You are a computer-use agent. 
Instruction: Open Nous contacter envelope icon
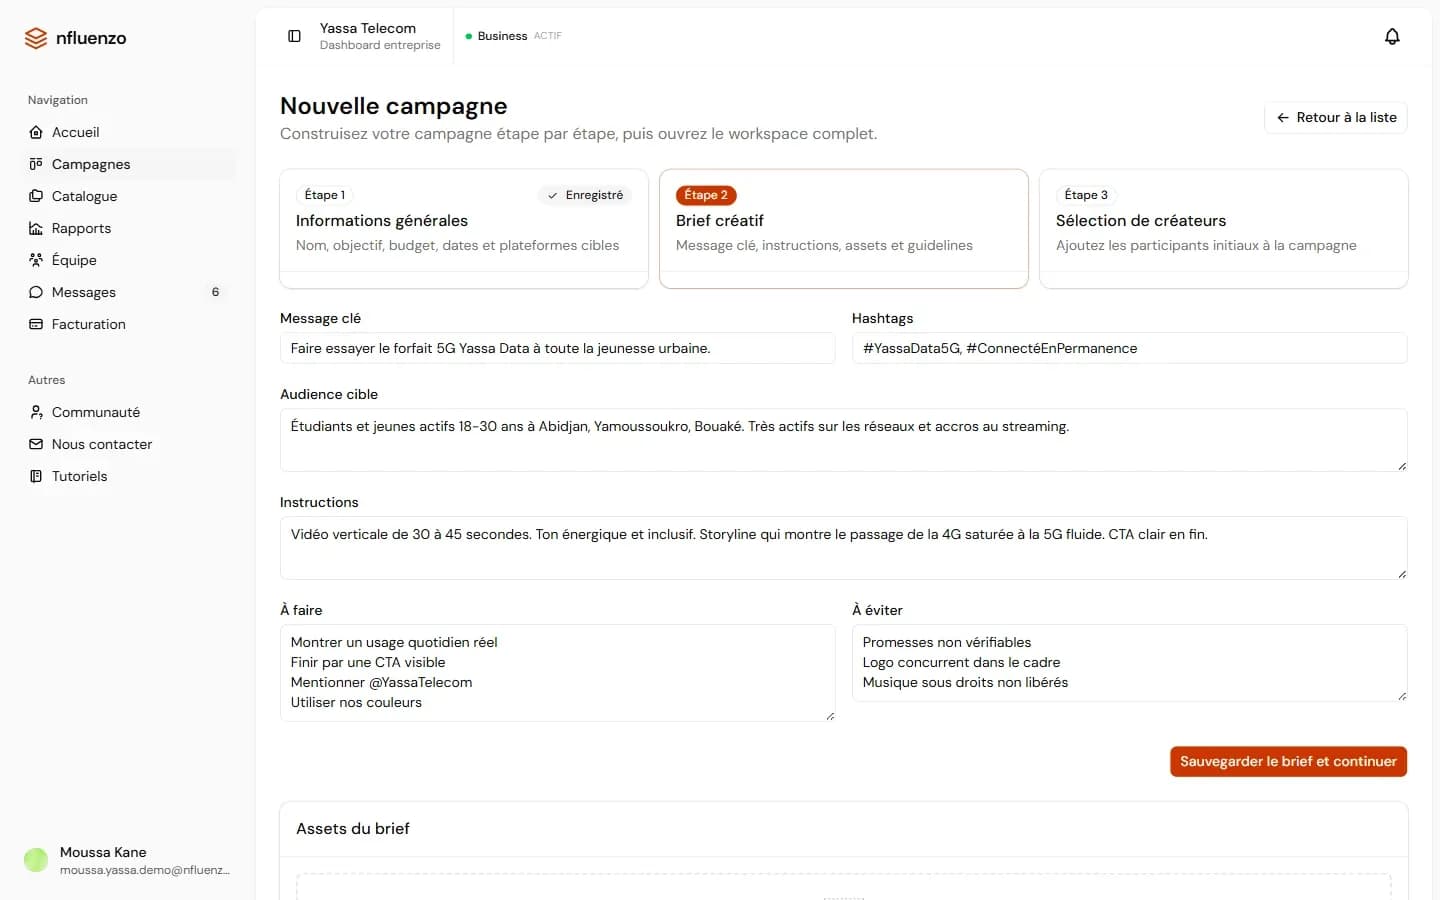[36, 444]
